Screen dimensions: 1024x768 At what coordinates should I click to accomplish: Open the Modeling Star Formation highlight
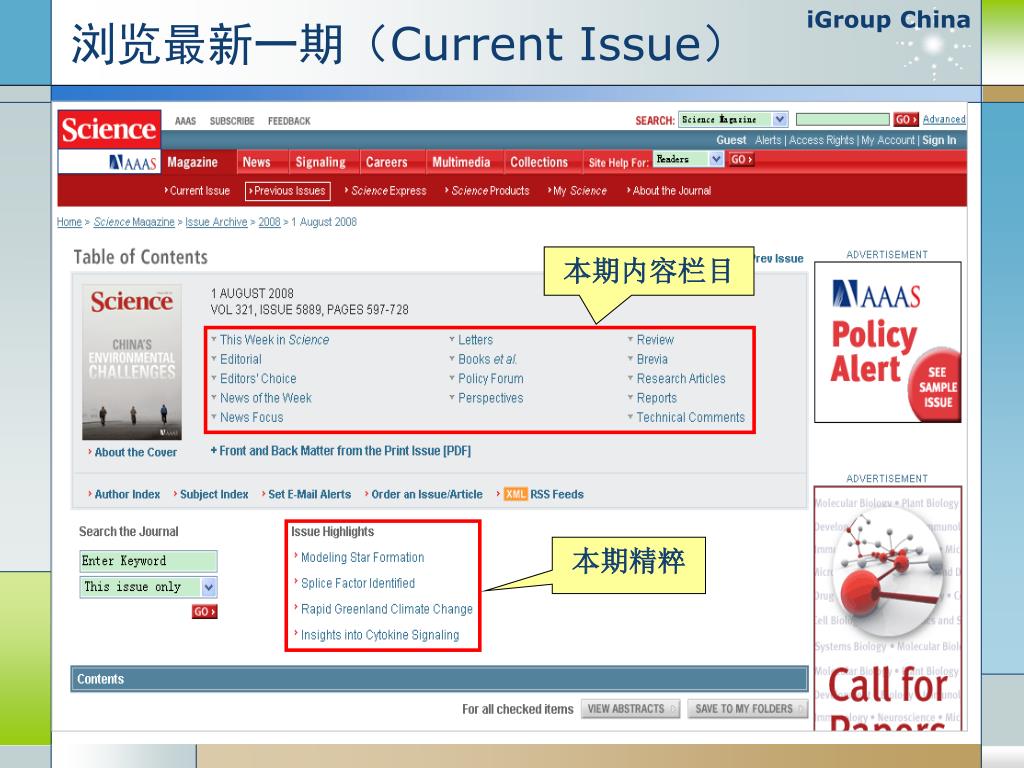click(x=362, y=558)
